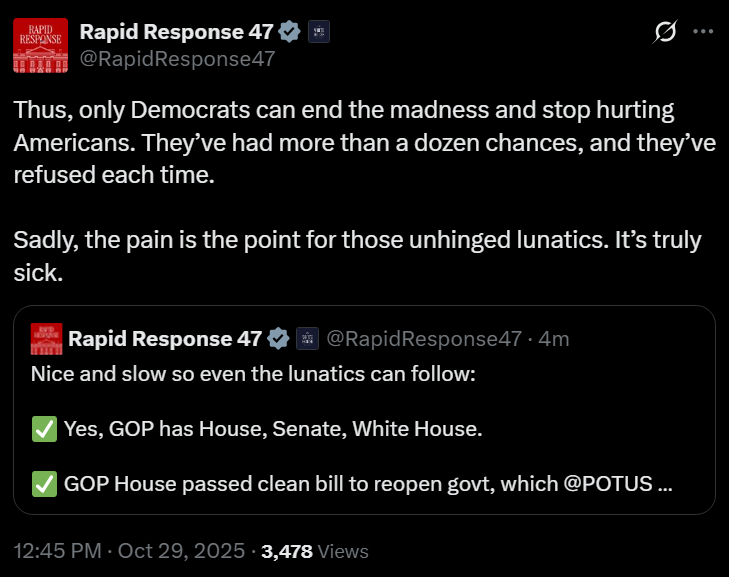Click the Rapid Response profile avatar at top
This screenshot has height=577, width=729.
coord(41,45)
